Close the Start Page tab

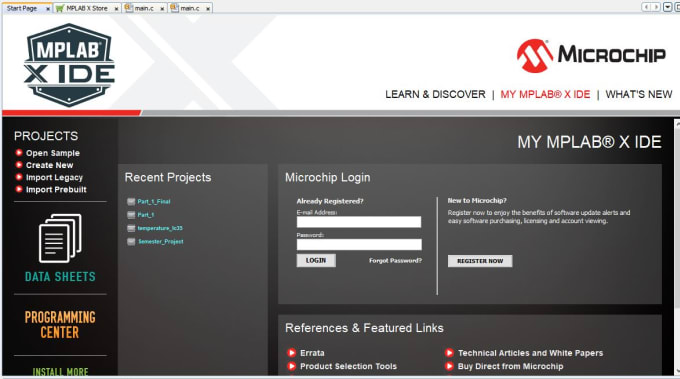pos(48,9)
